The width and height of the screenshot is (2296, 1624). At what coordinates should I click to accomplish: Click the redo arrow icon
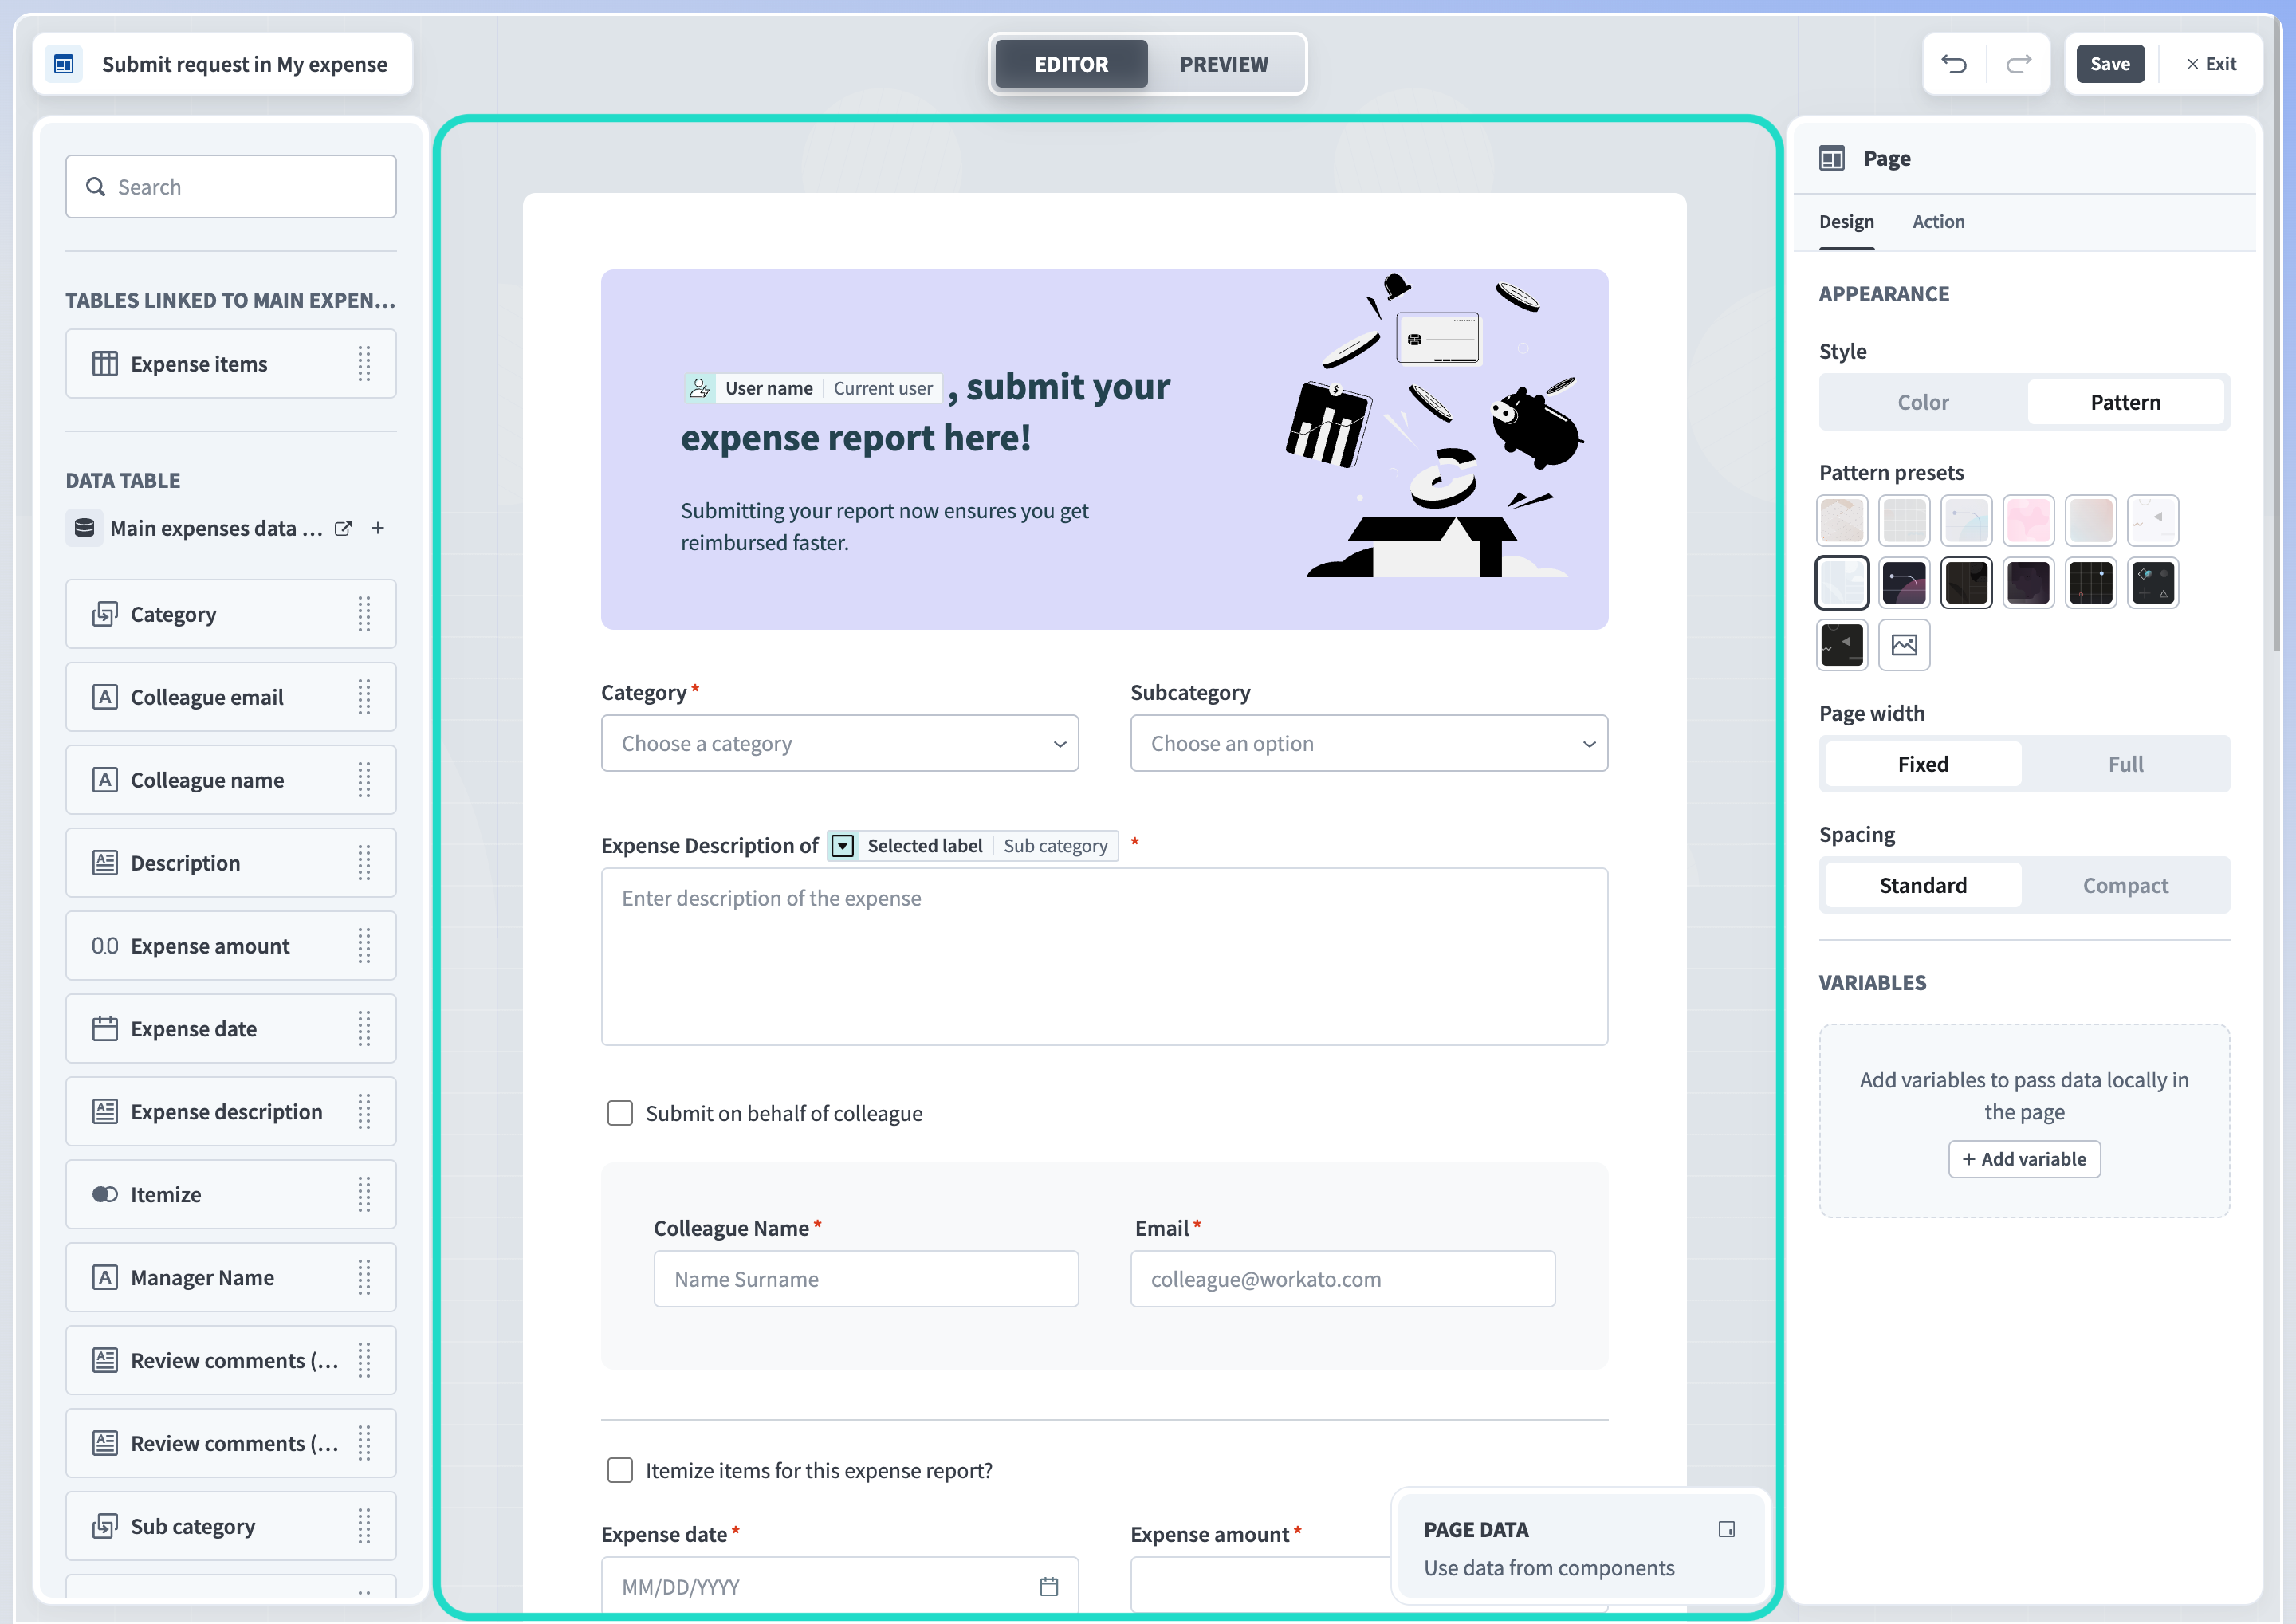2018,64
